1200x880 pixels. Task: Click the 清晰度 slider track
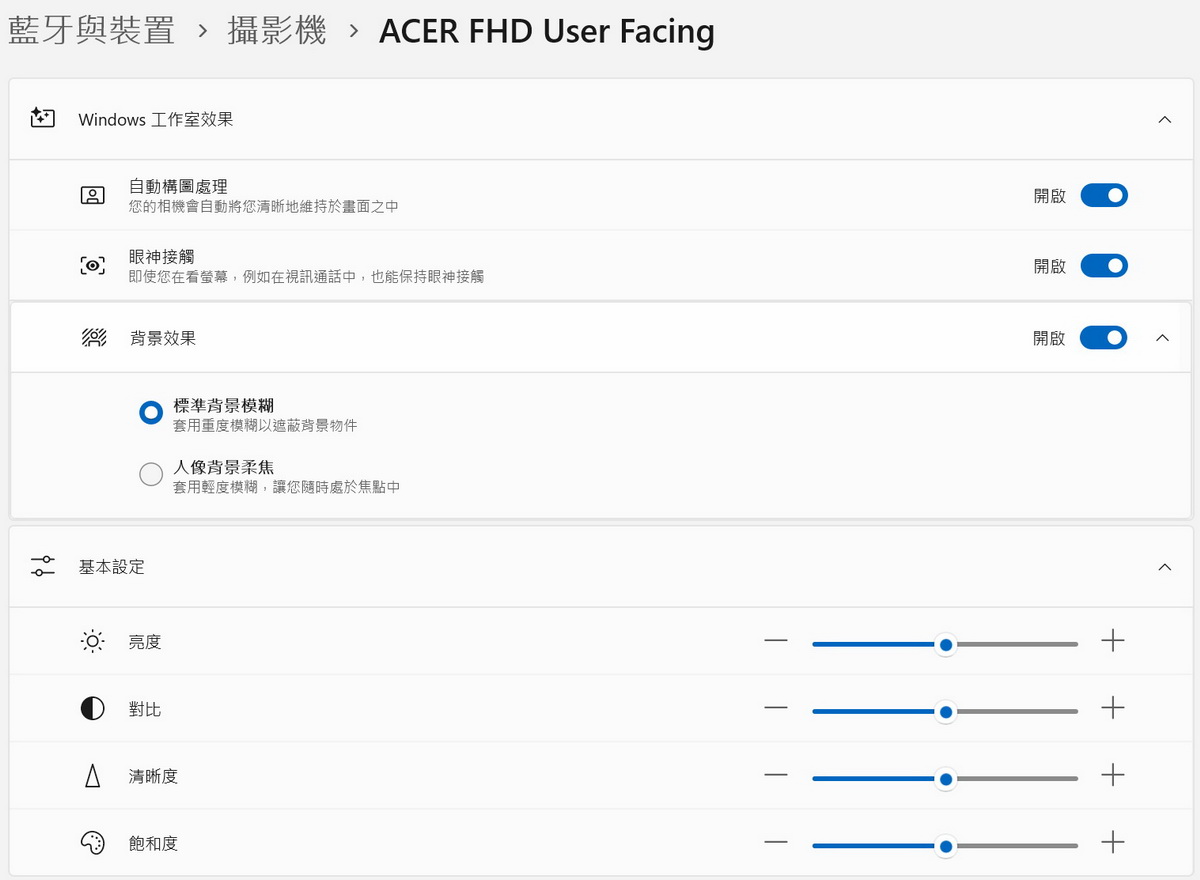coord(1010,779)
